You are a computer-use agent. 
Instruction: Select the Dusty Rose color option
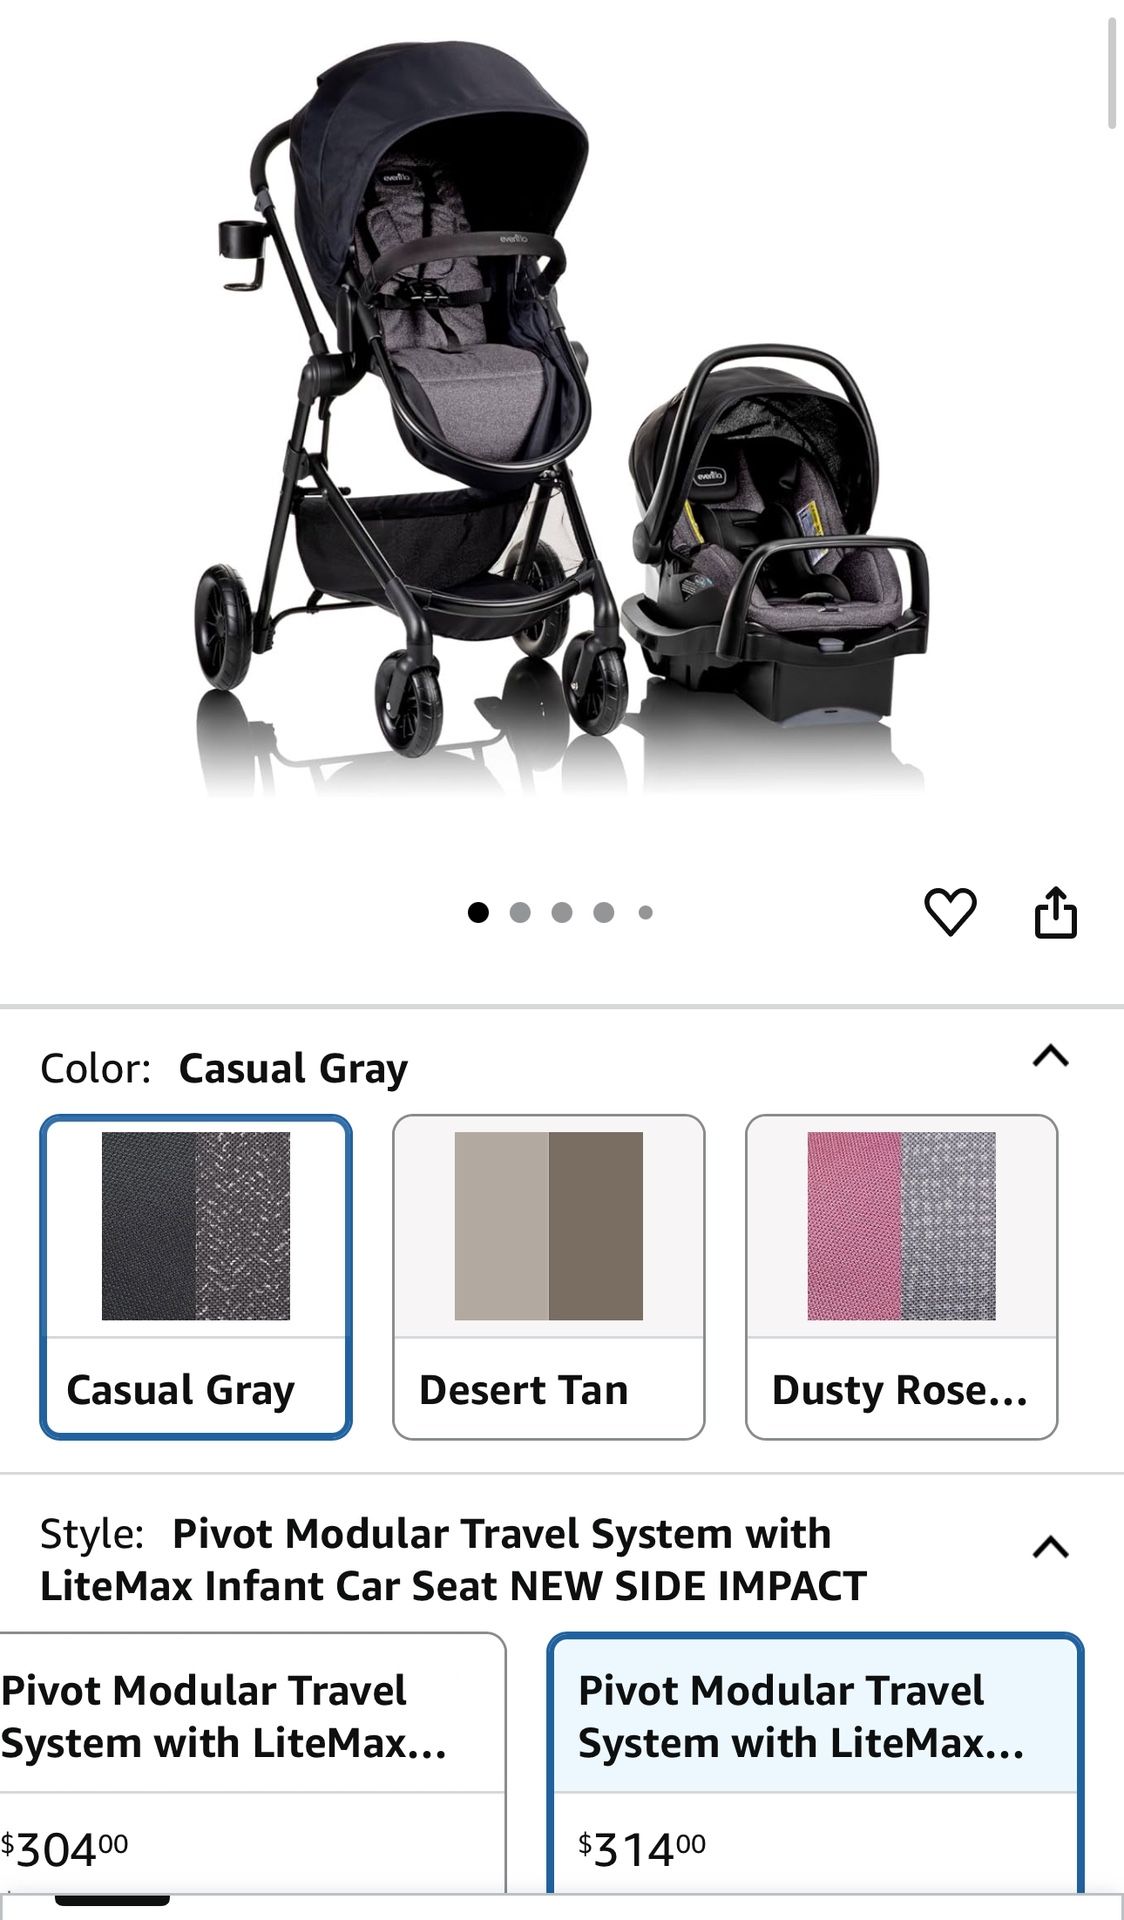coord(901,1277)
